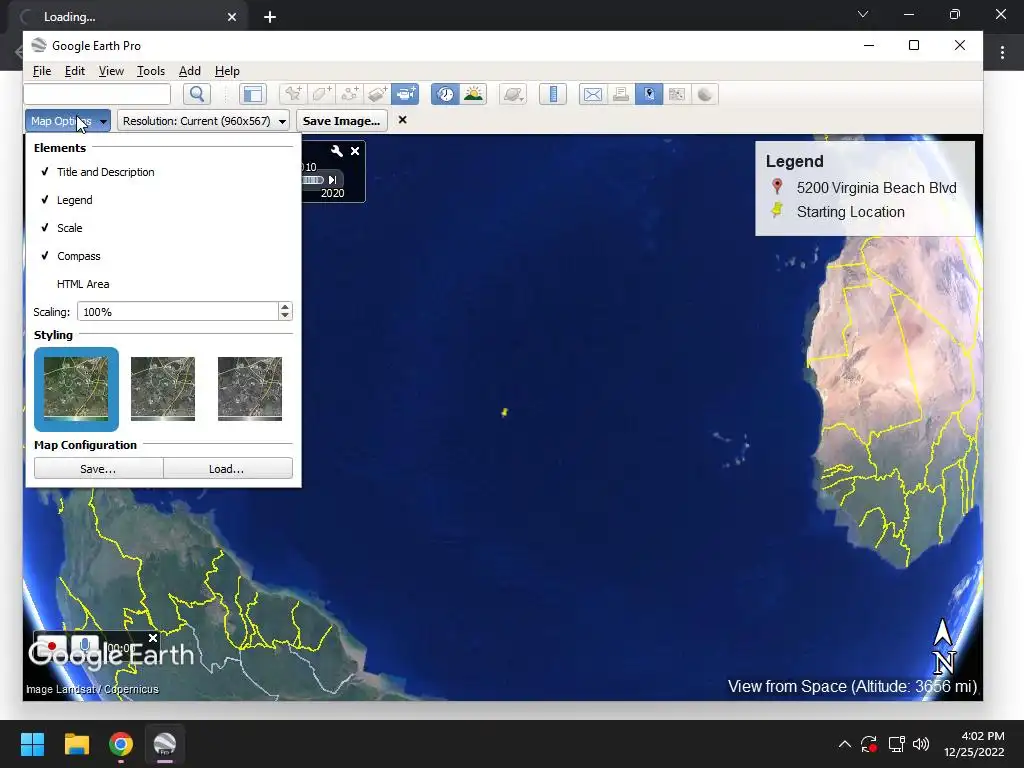Click the volume speaker tray icon

point(921,744)
